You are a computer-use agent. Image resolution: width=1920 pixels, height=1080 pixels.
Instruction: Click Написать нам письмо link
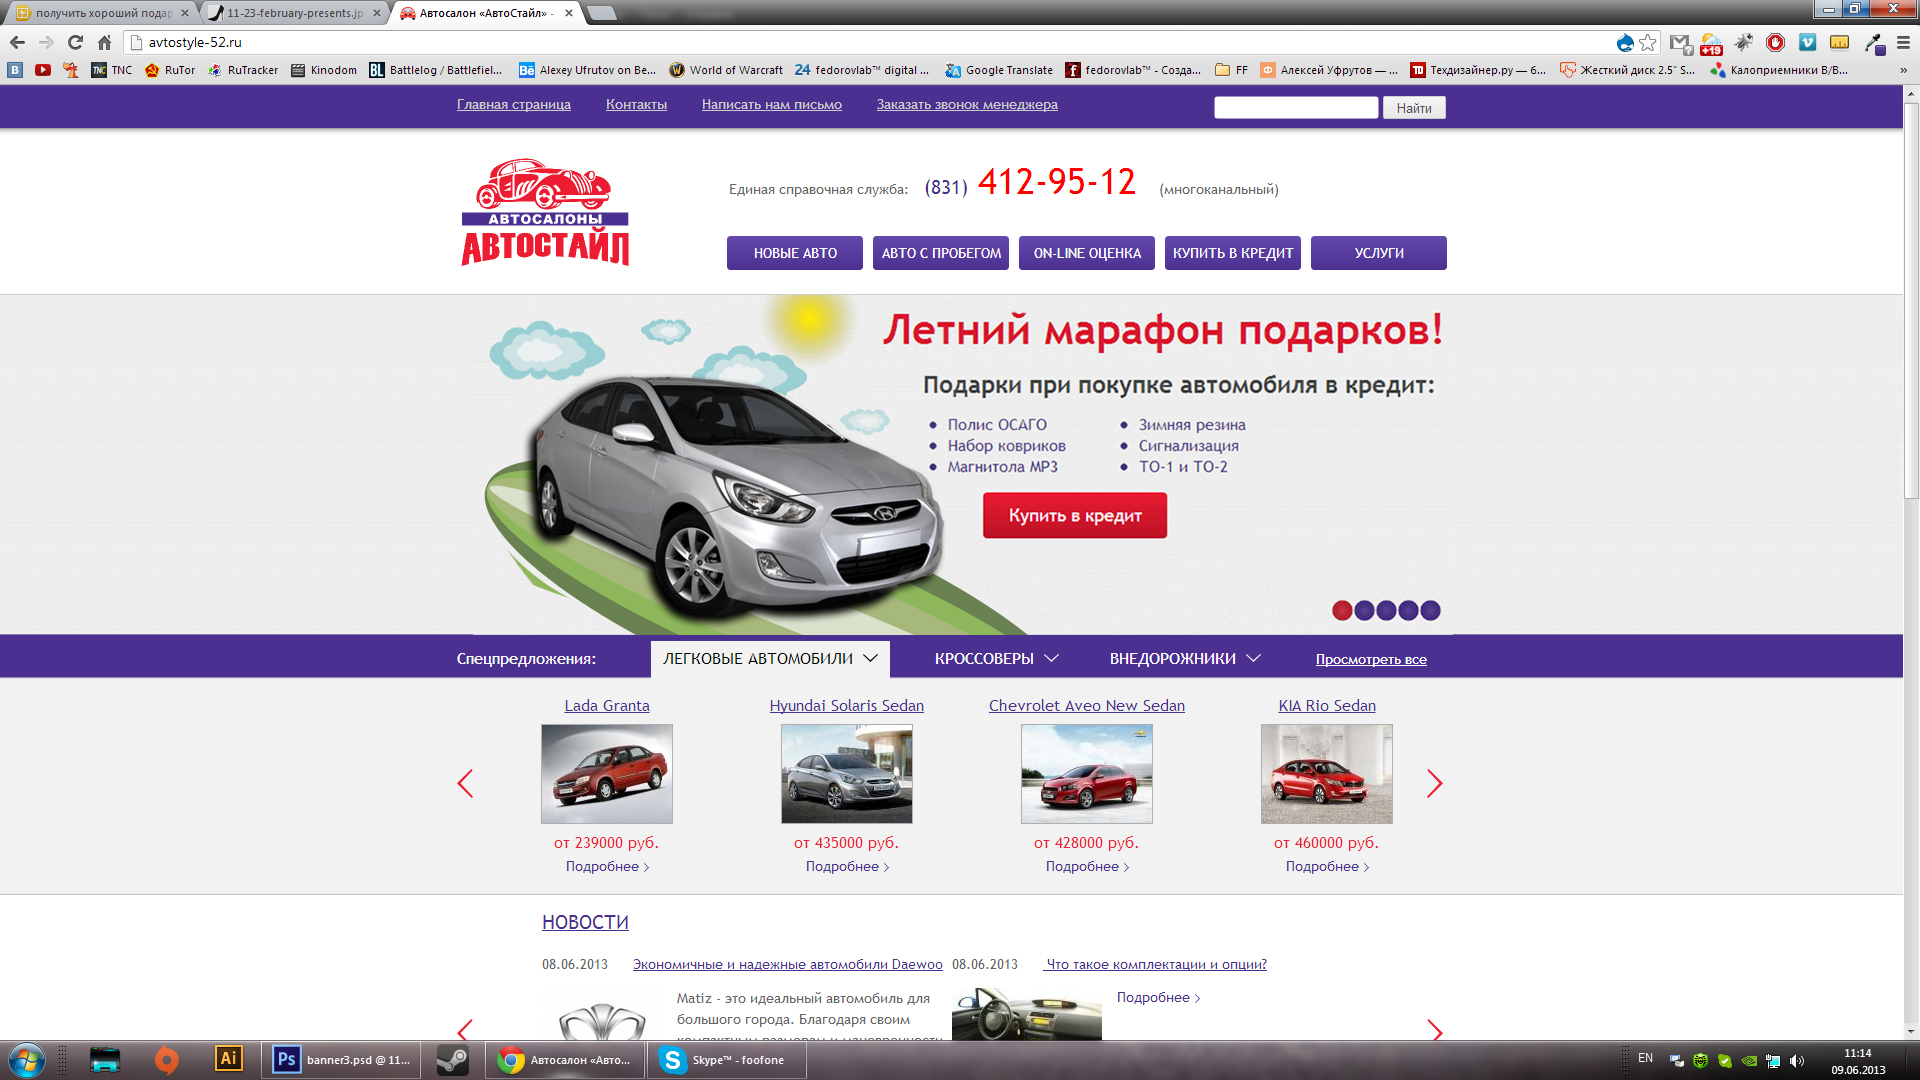[772, 104]
